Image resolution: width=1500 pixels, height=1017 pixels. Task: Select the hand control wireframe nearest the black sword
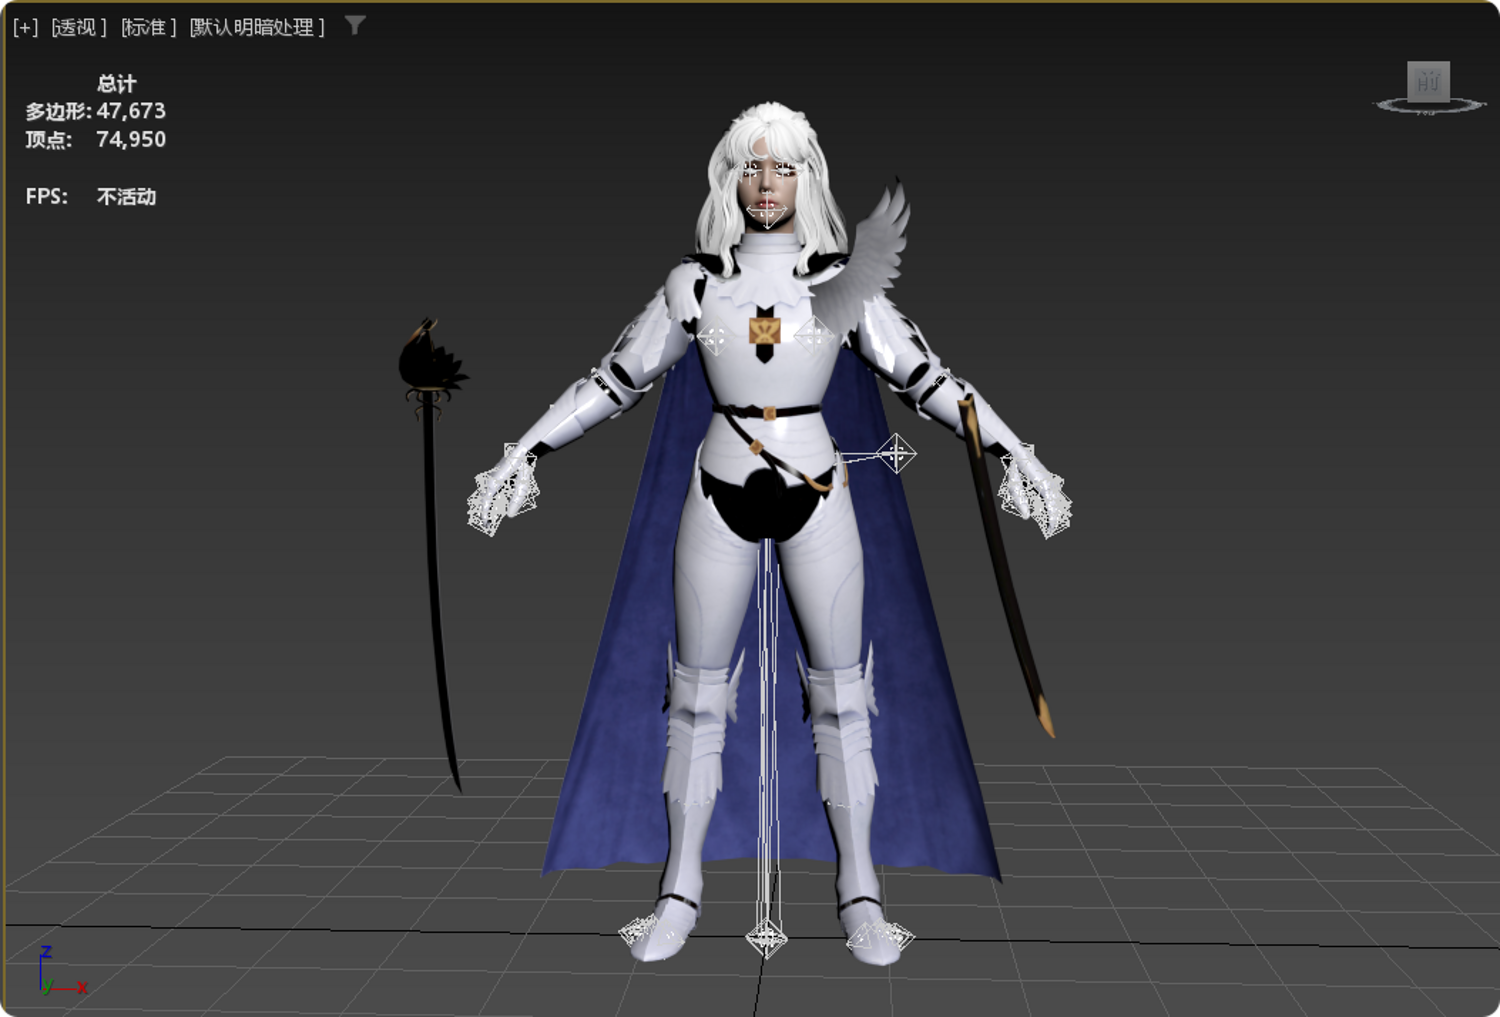click(x=504, y=489)
